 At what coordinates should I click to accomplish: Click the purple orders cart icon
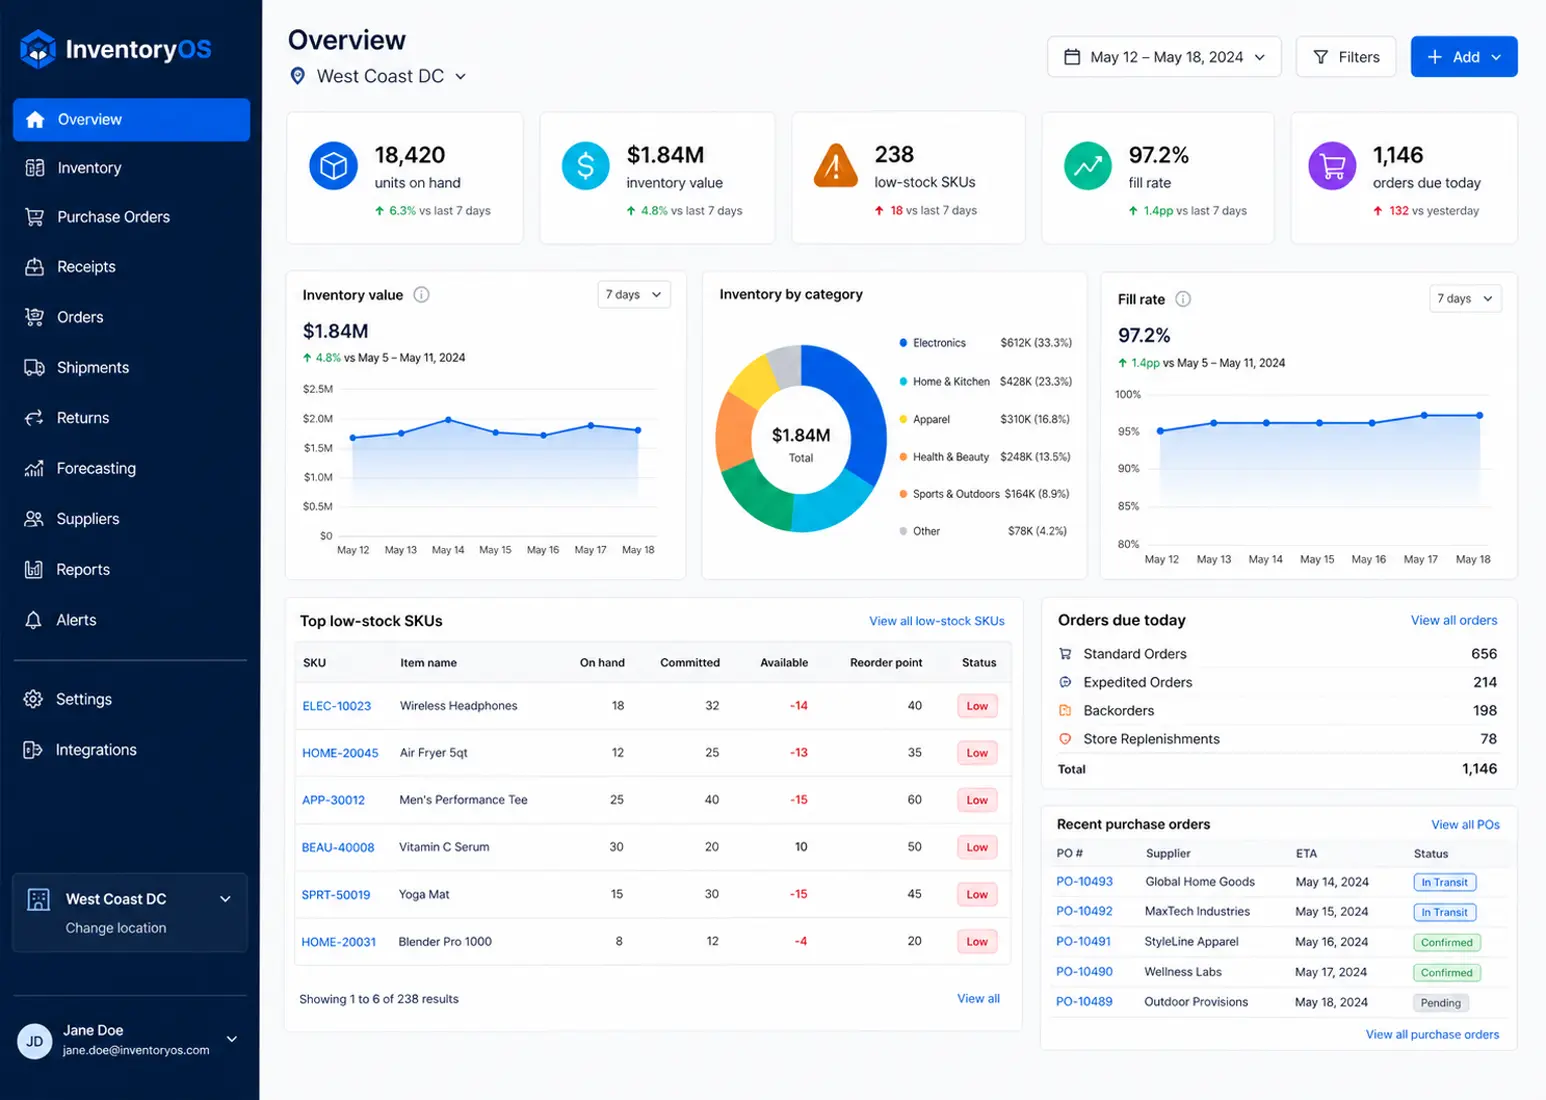(1332, 166)
